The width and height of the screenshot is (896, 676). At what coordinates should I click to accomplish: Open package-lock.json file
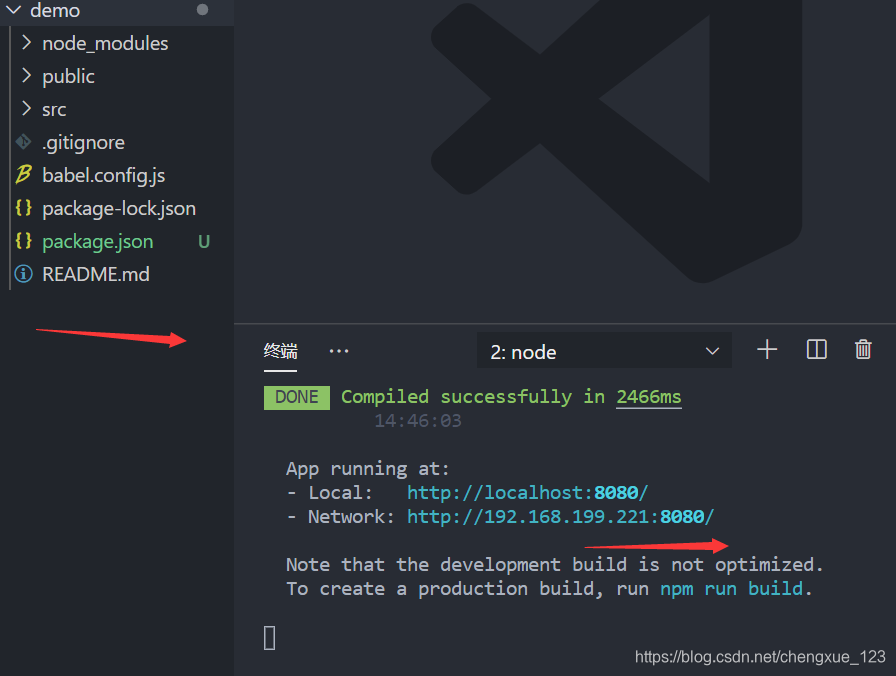tap(117, 208)
